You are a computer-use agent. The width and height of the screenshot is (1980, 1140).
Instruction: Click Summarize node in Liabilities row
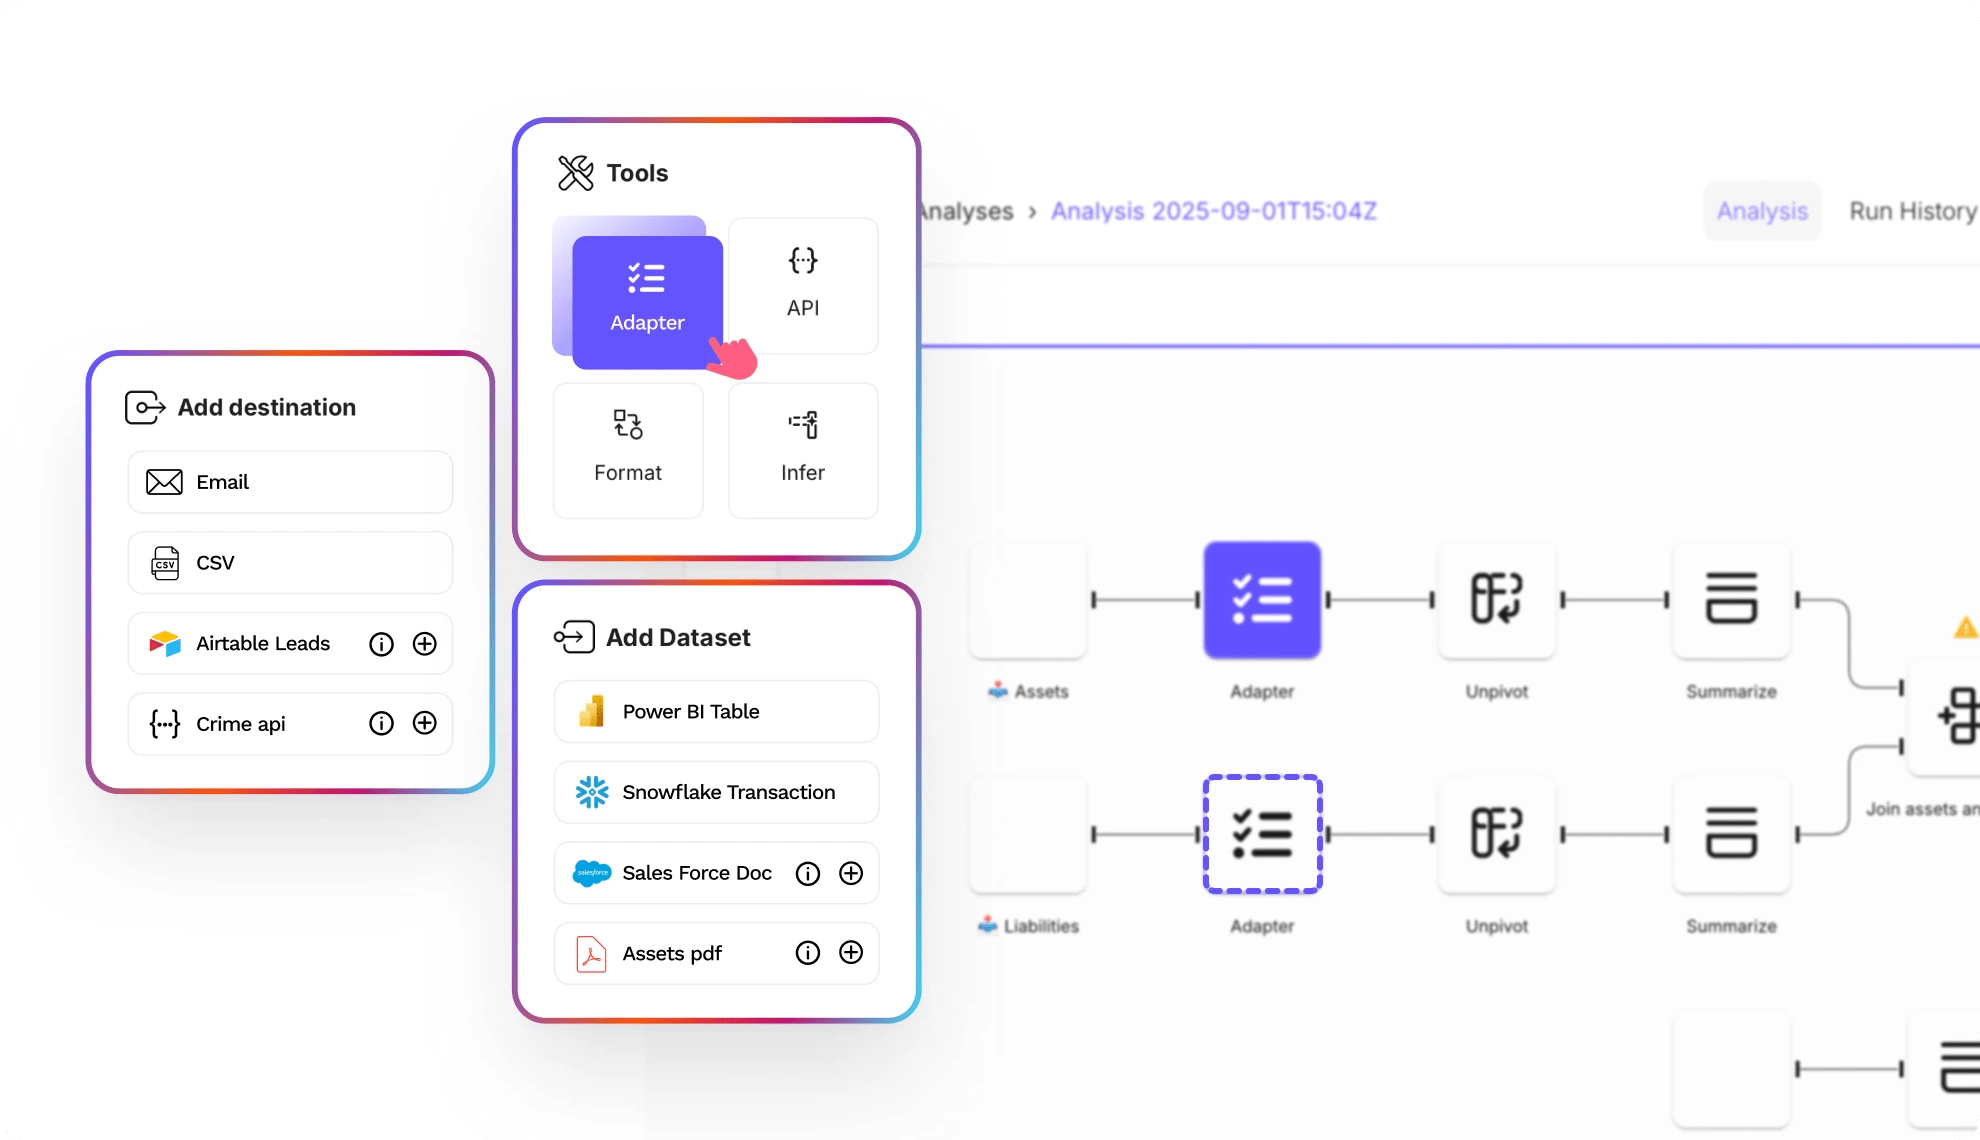click(1731, 833)
